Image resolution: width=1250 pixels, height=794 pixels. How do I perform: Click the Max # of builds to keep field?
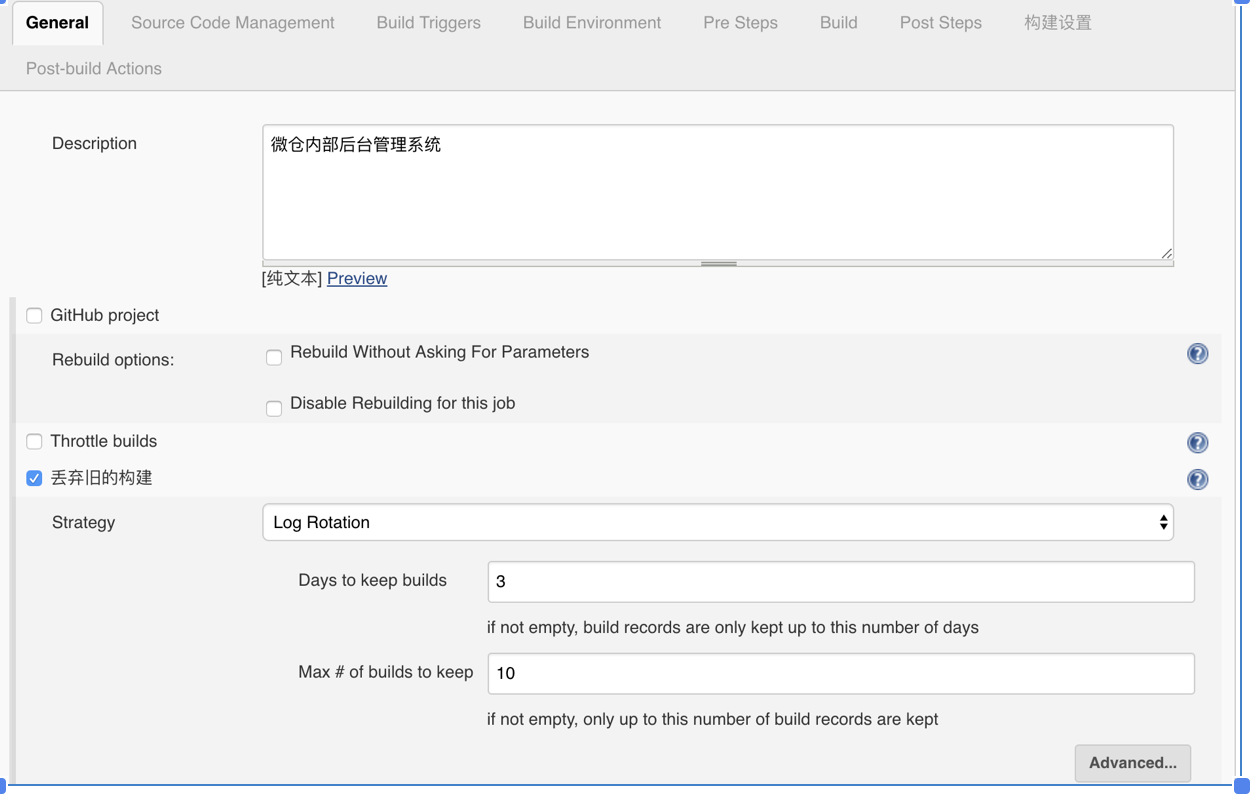841,674
